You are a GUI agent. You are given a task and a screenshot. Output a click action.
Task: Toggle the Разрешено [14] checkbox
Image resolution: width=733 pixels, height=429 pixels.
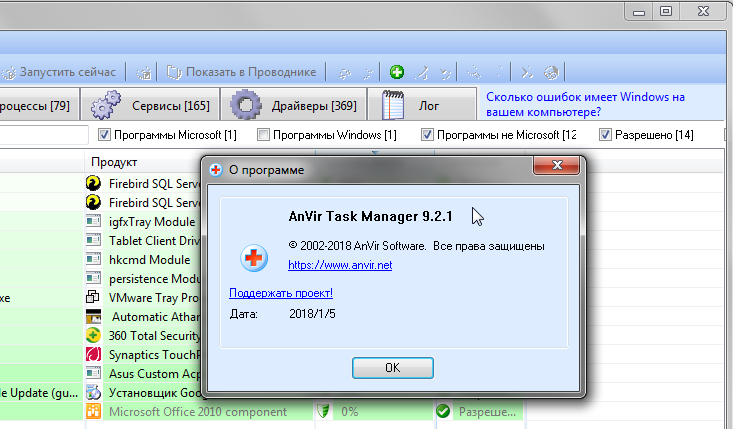(x=605, y=135)
